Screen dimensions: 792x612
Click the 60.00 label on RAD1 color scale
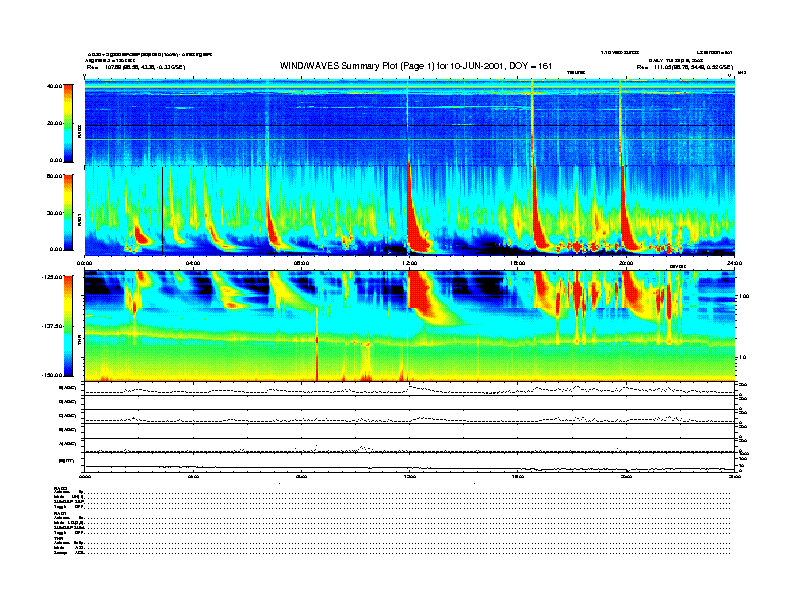tap(54, 176)
